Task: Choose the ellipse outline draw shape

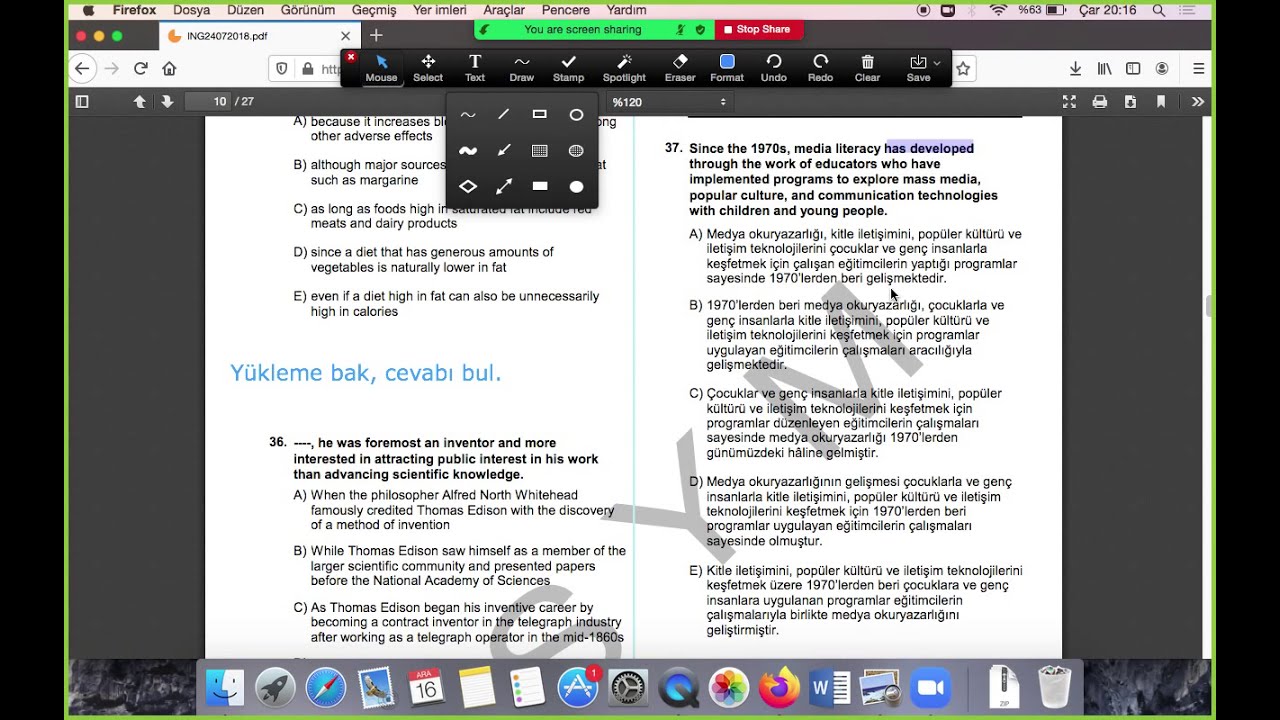Action: (576, 115)
